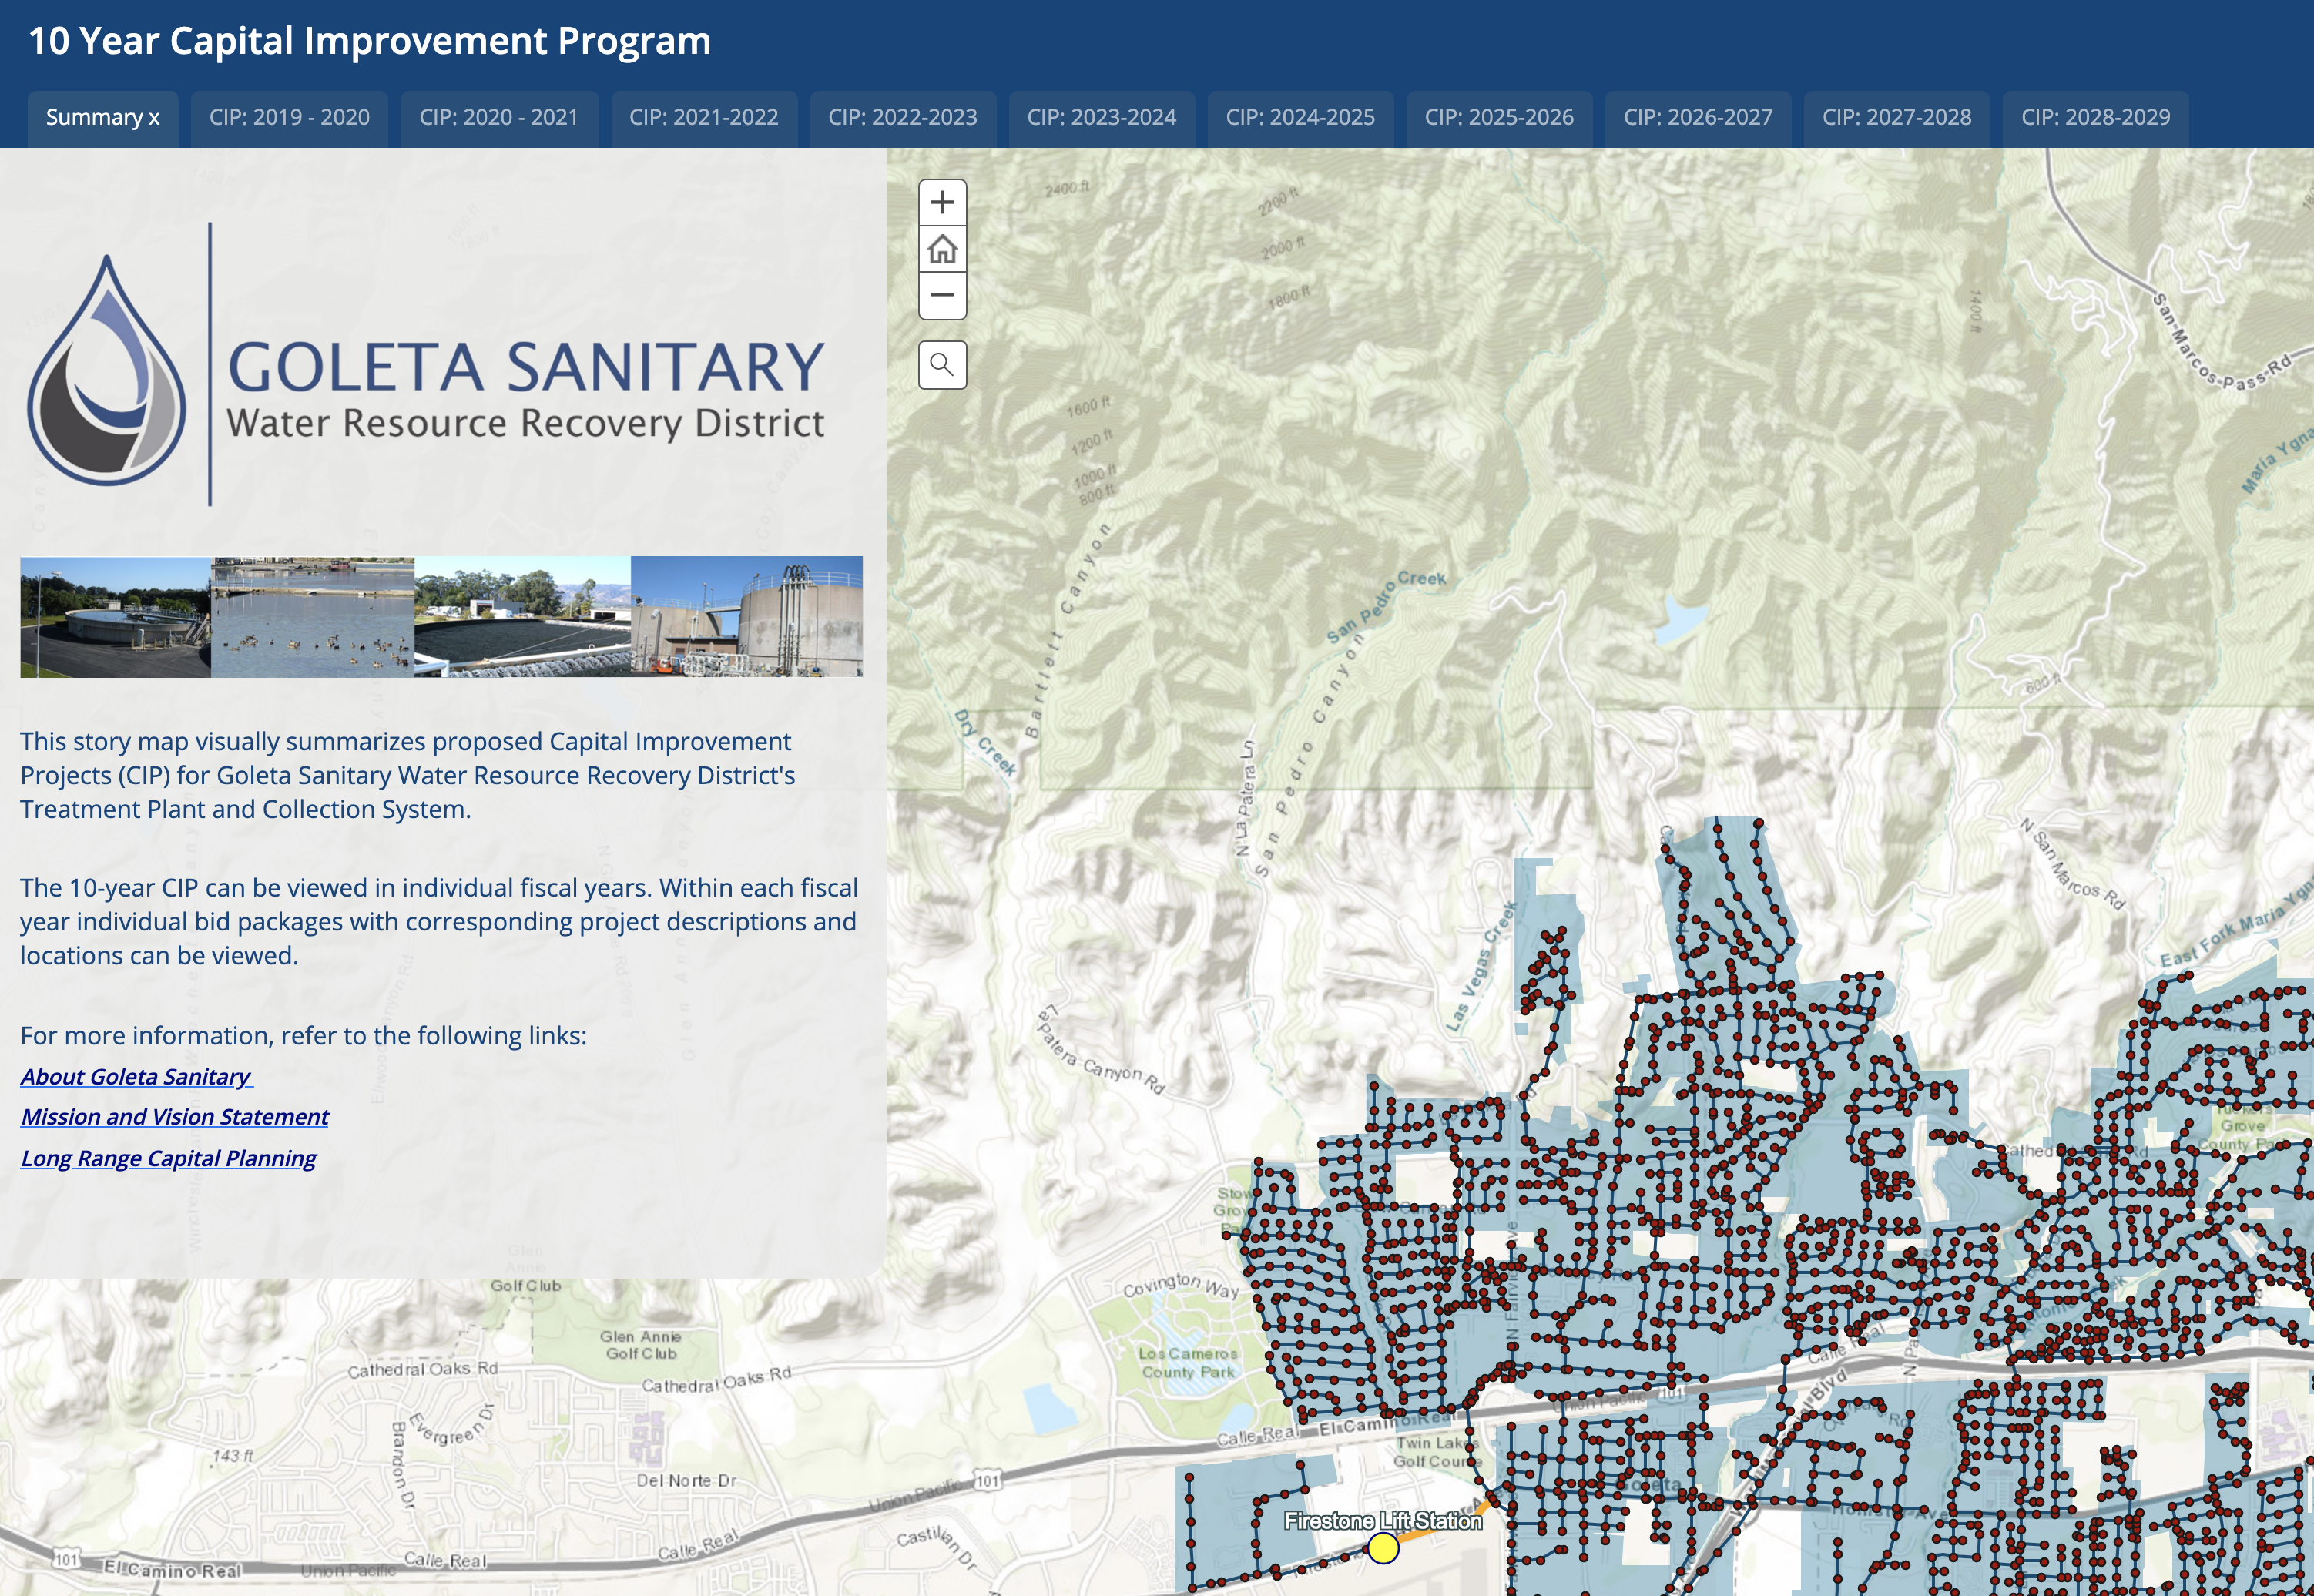Image resolution: width=2314 pixels, height=1596 pixels.
Task: Open the CIP: 2019 - 2020 tab
Action: click(x=289, y=118)
